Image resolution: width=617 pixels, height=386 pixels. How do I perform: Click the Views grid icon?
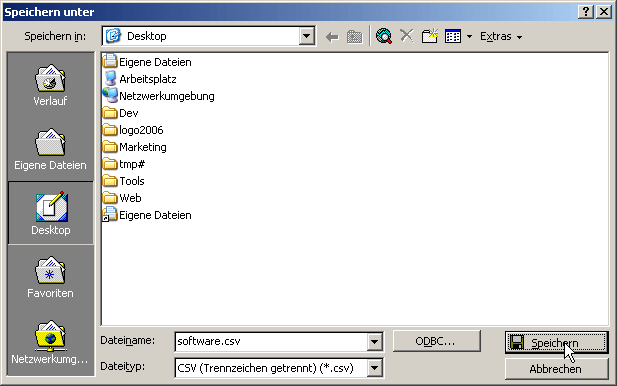click(453, 37)
